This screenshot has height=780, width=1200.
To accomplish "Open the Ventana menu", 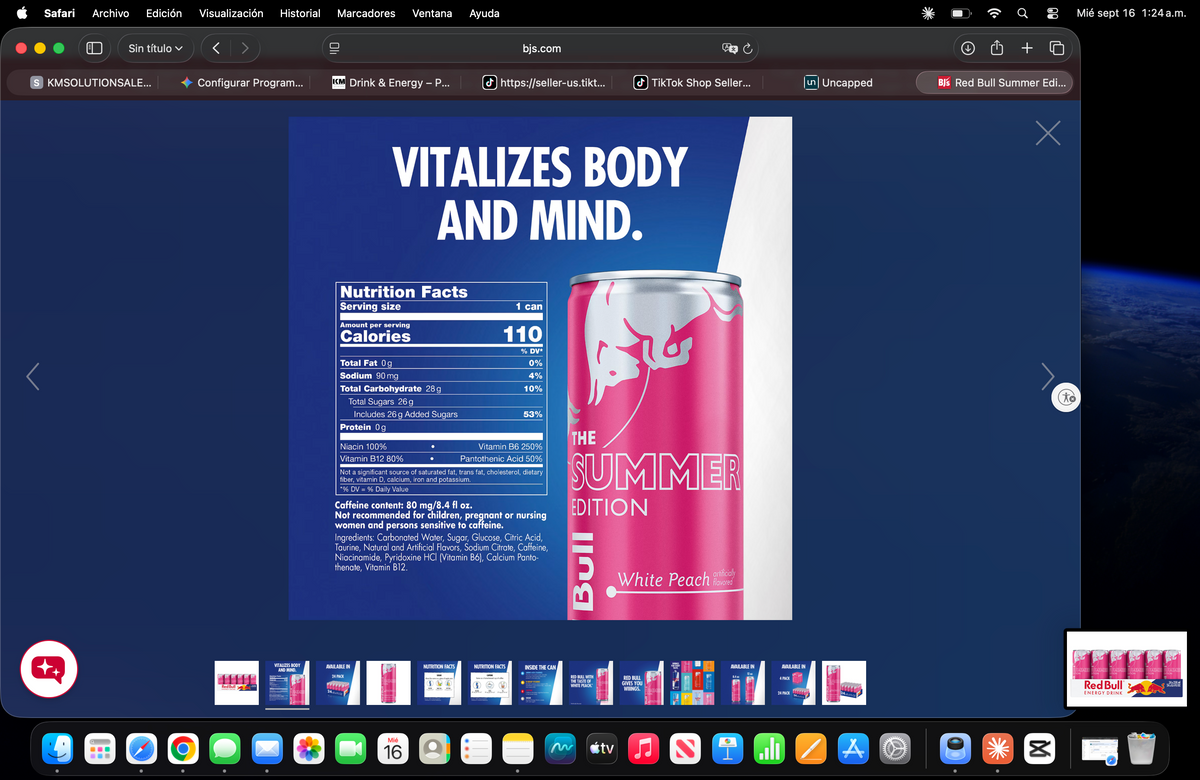I will [x=432, y=13].
